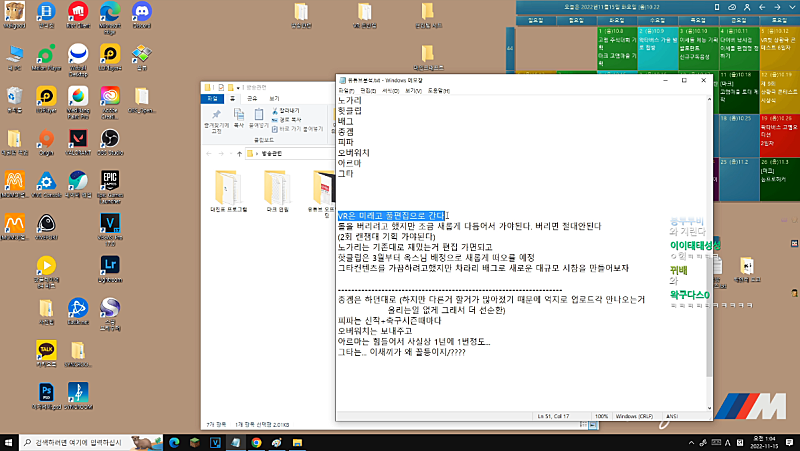Go to previous month in calendar widget
Screen dimensions: 800x451
point(762,7)
